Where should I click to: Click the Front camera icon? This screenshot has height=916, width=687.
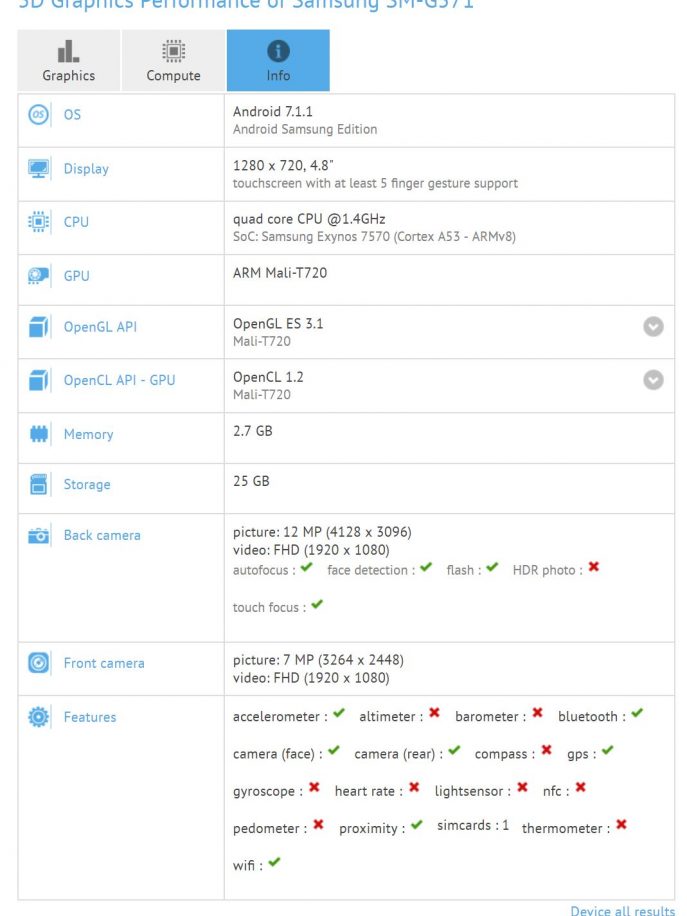(39, 663)
